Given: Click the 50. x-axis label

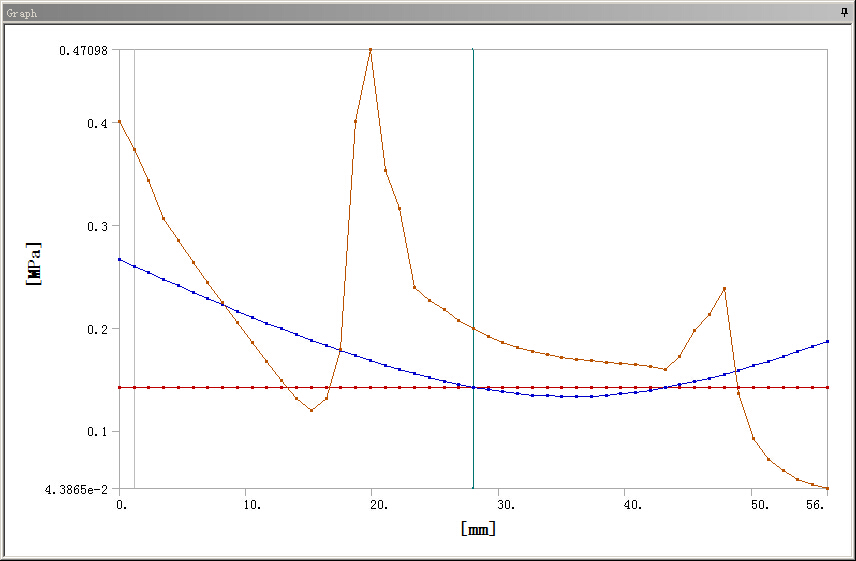Looking at the screenshot, I should 759,505.
